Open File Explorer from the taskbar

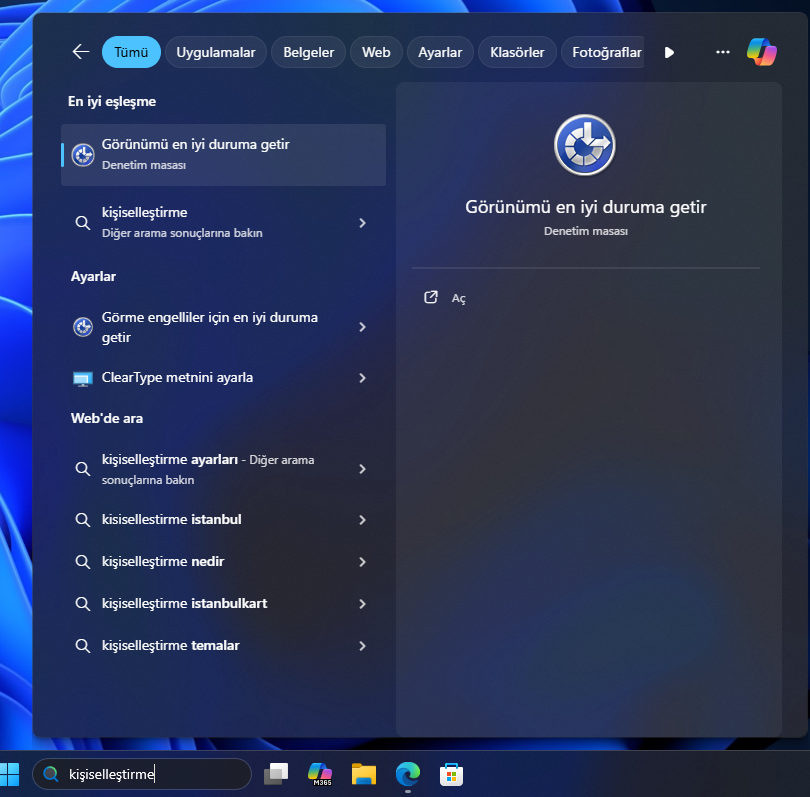click(364, 774)
